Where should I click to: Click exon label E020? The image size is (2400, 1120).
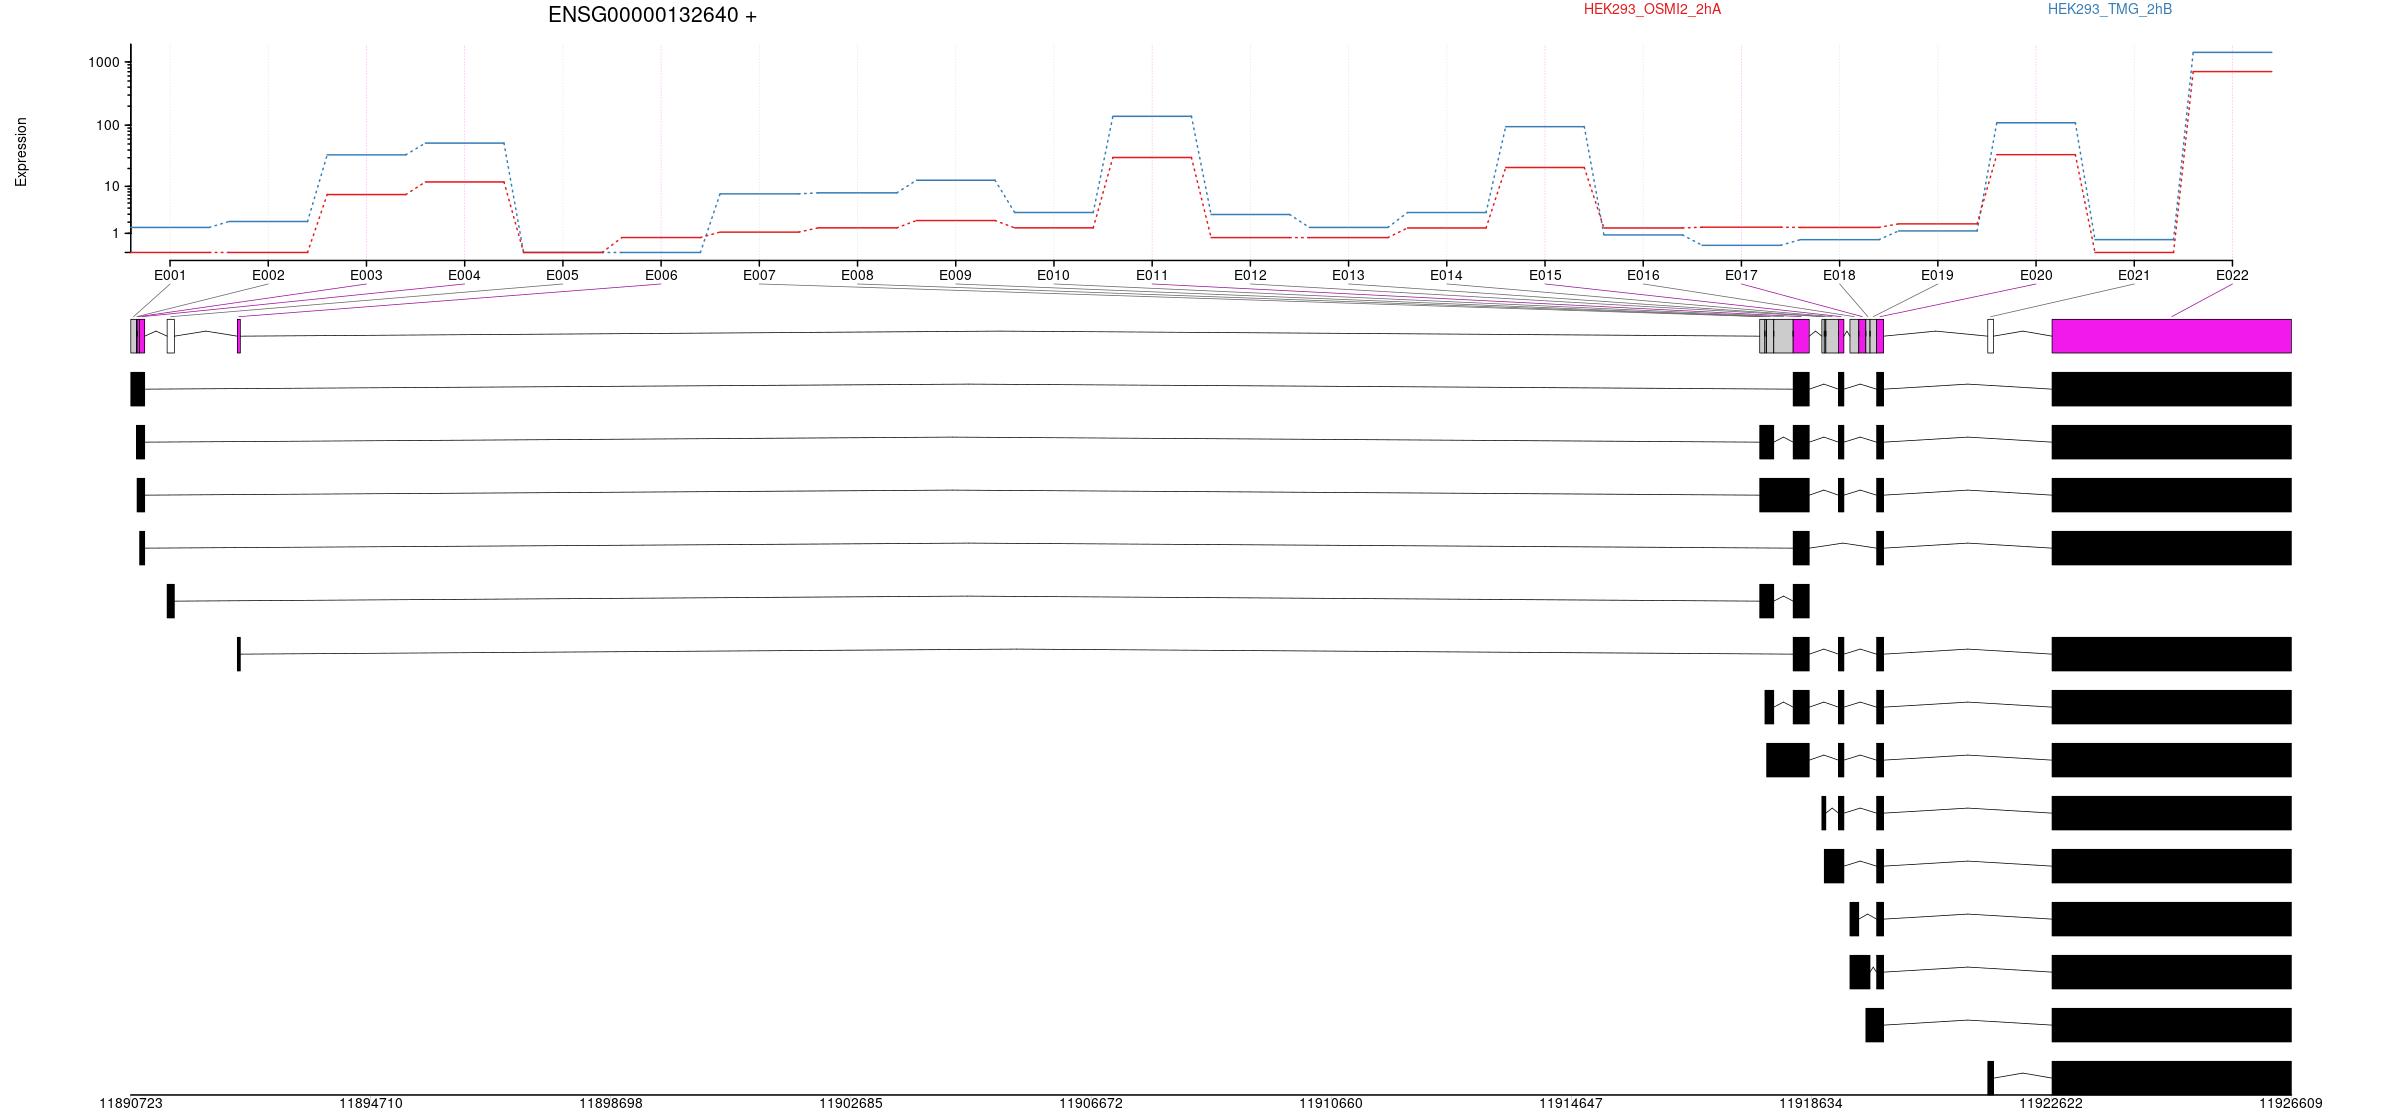(x=2036, y=275)
